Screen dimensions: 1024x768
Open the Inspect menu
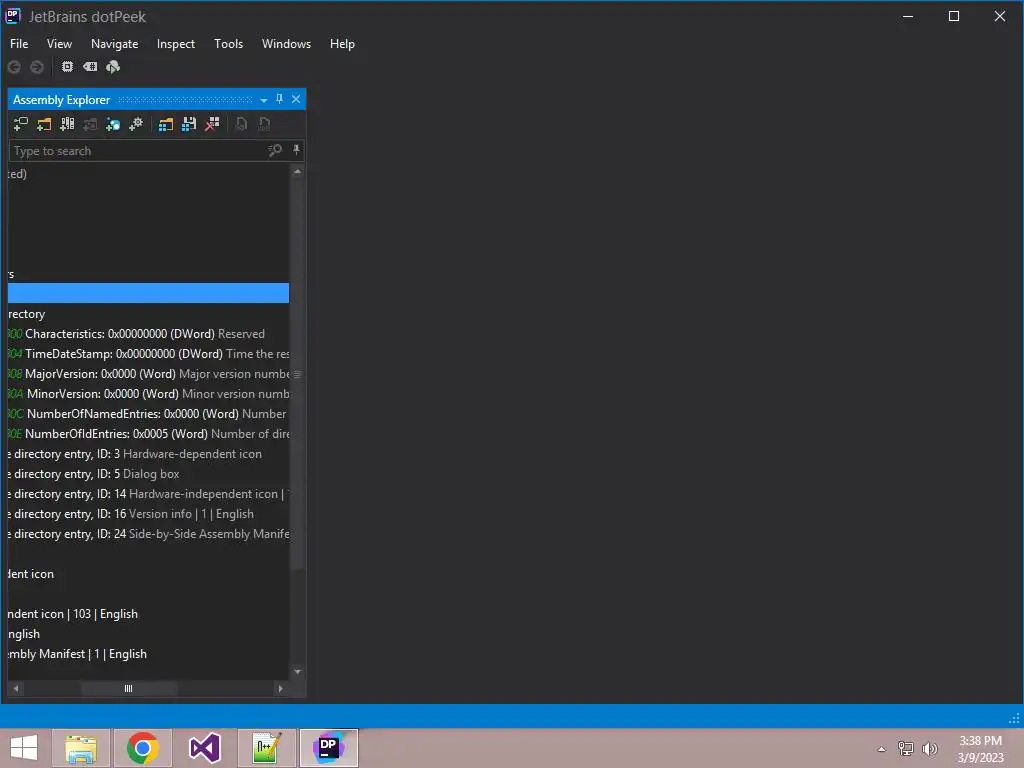[176, 44]
